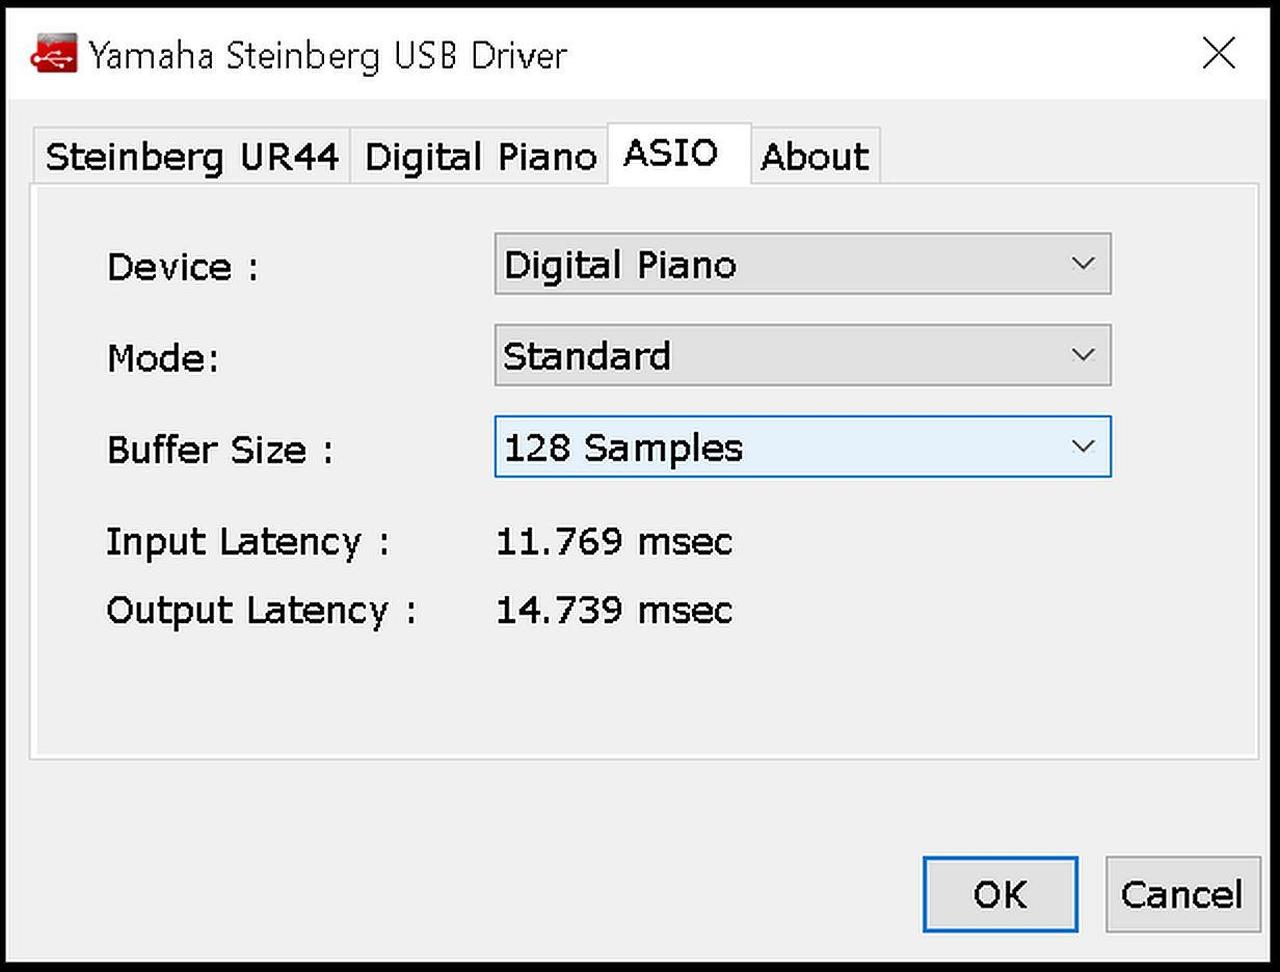Click the window title text "Yamaha Steinberg USB Driver"
This screenshot has height=972, width=1280.
[327, 55]
